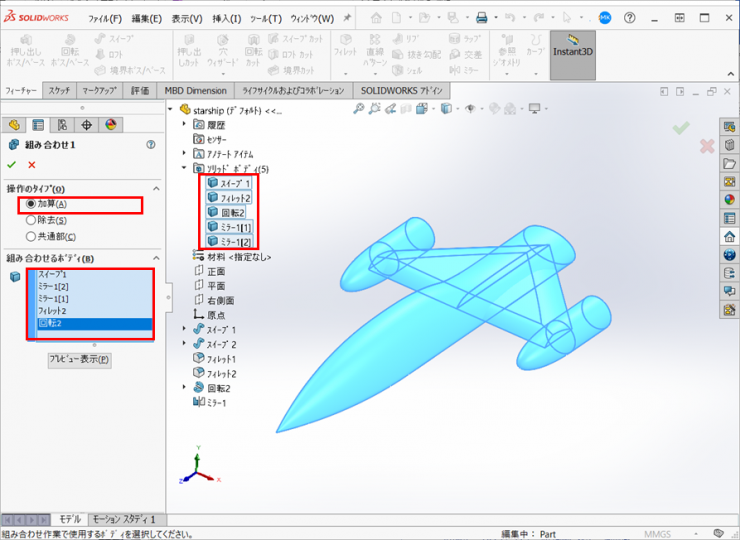This screenshot has width=740, height=540.
Task: Switch to the モーション スタディ 1 tab
Action: [x=124, y=519]
